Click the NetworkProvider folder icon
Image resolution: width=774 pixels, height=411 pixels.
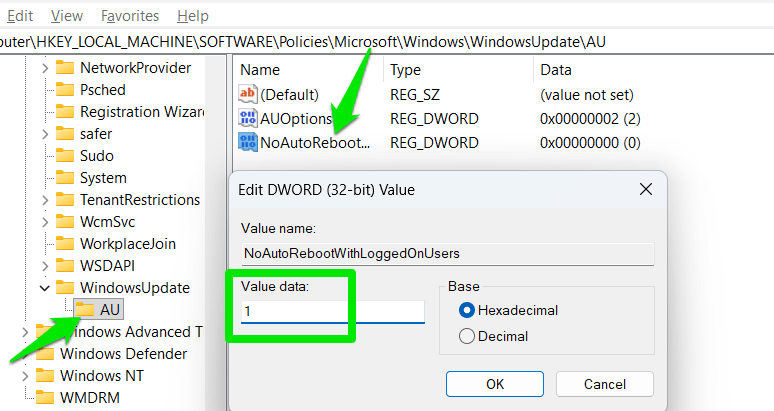tap(65, 68)
